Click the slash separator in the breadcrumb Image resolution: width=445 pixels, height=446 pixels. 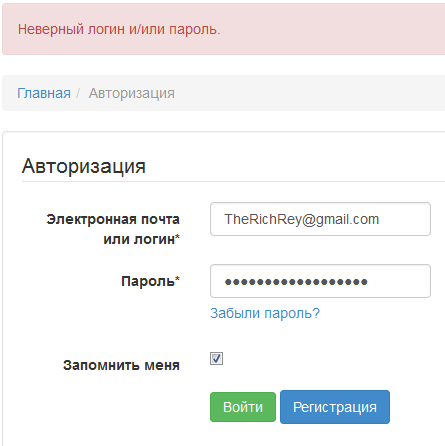click(78, 93)
